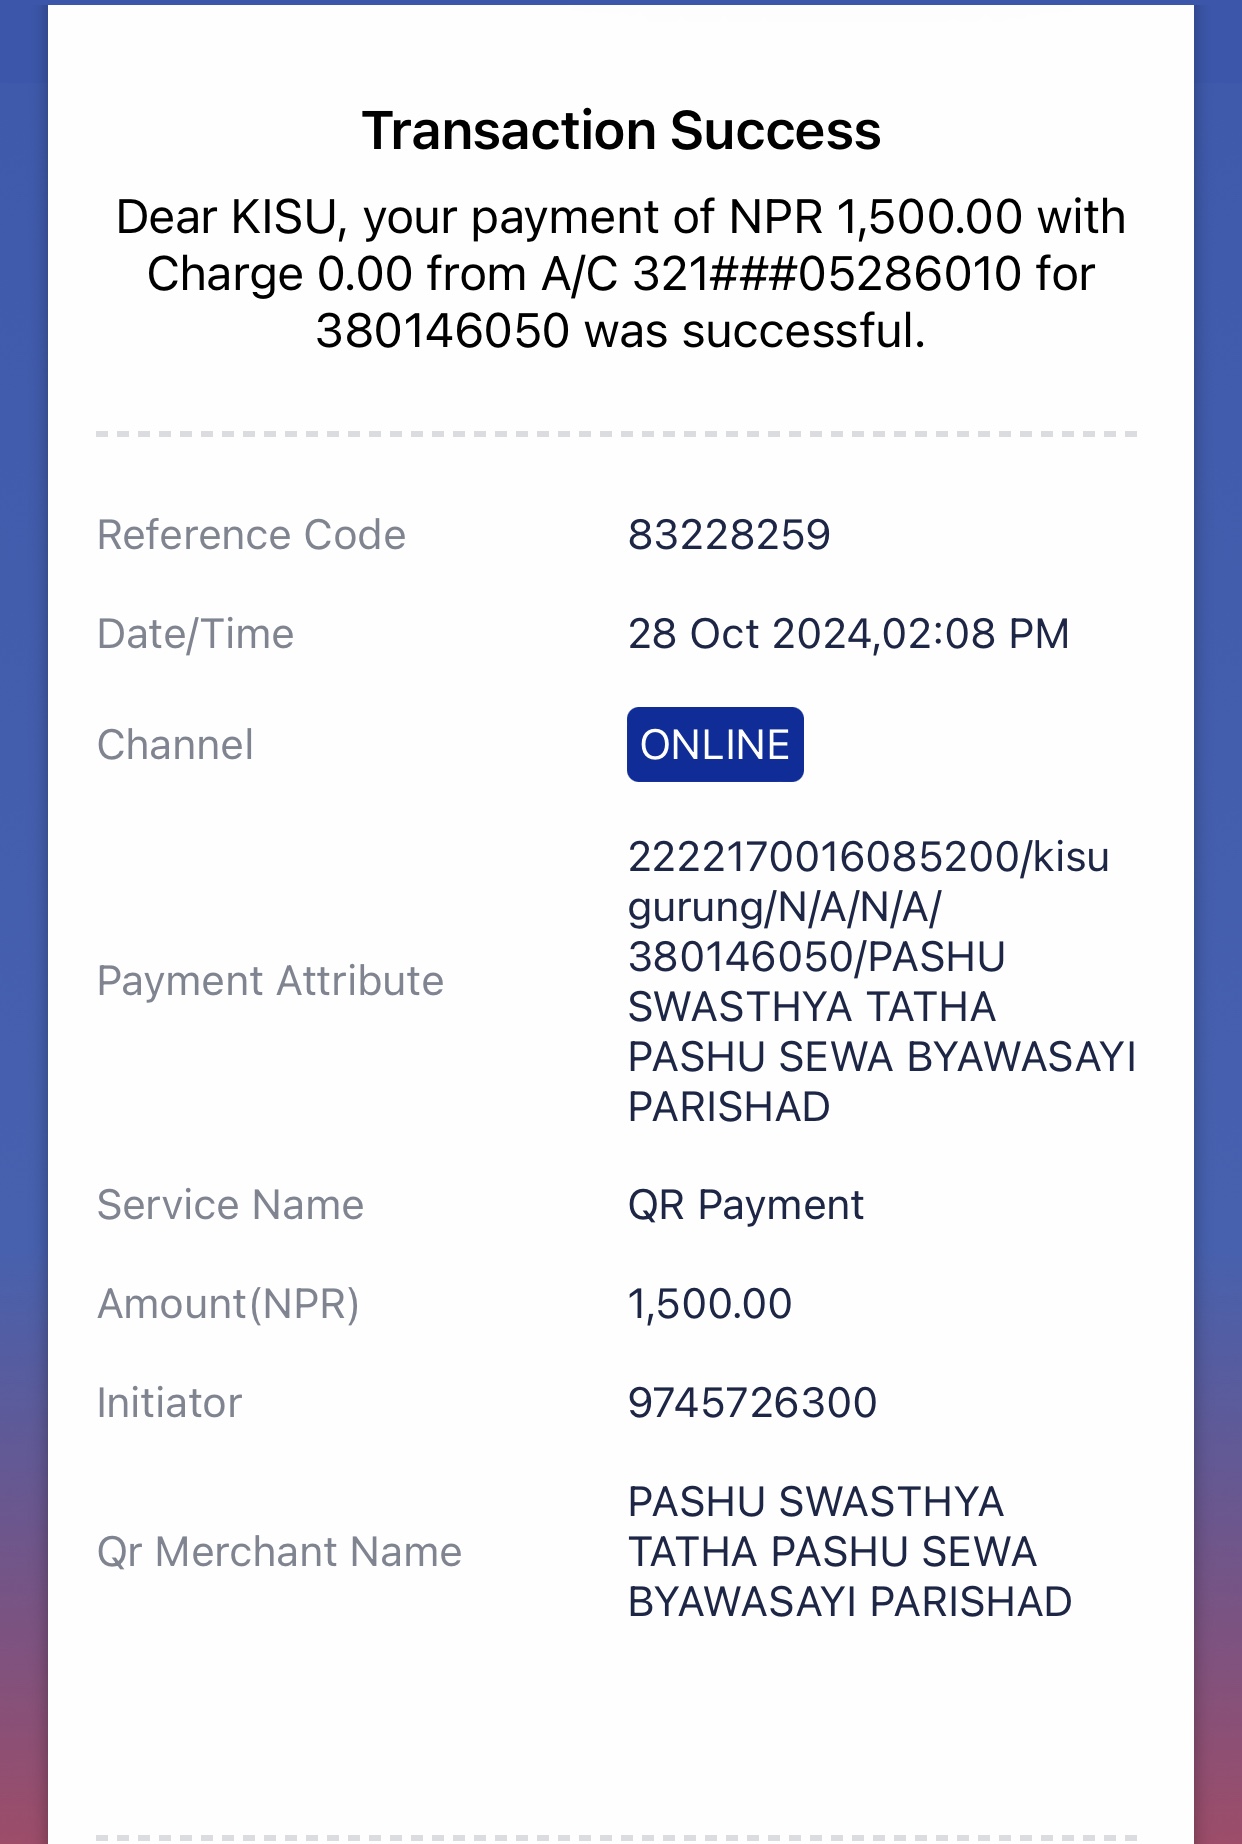Select the Transaction Success heading
1242x1844 pixels.
coord(621,131)
